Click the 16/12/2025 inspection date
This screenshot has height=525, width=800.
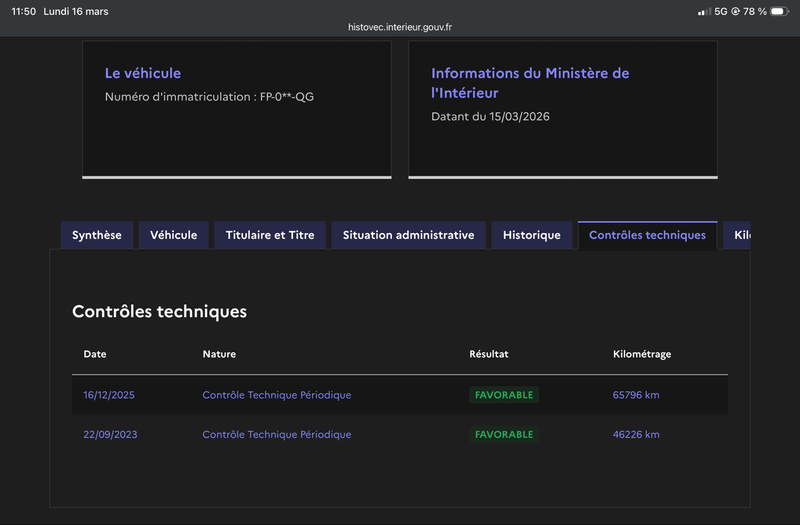click(x=109, y=395)
